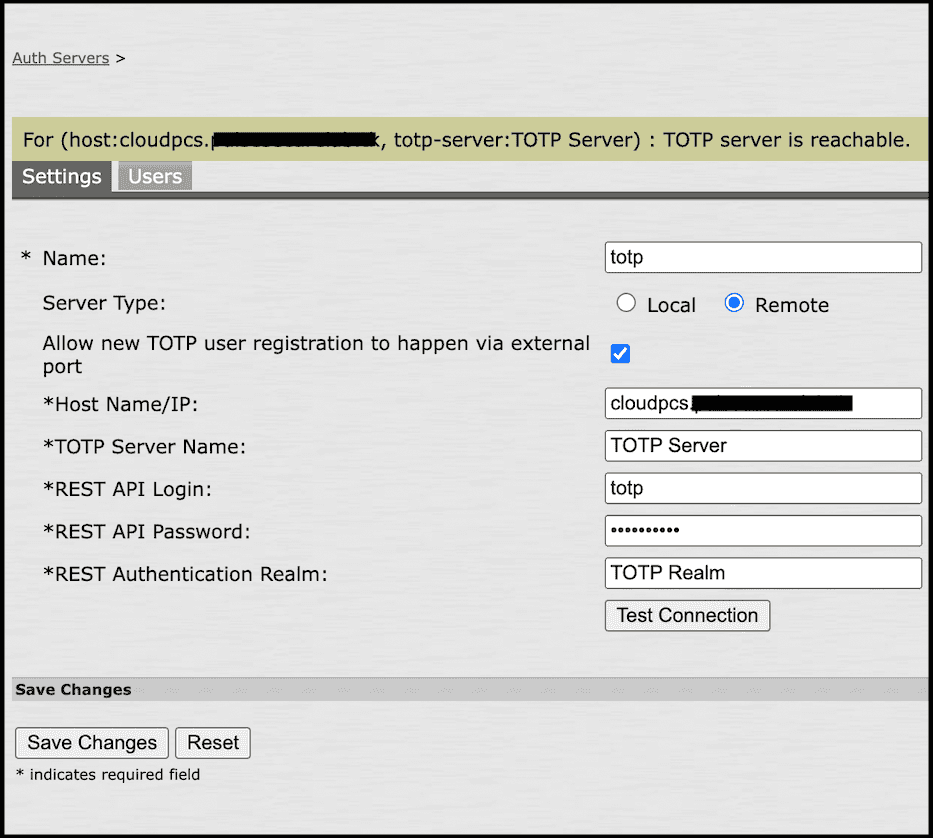Disable TOTP registration via external port

(620, 353)
